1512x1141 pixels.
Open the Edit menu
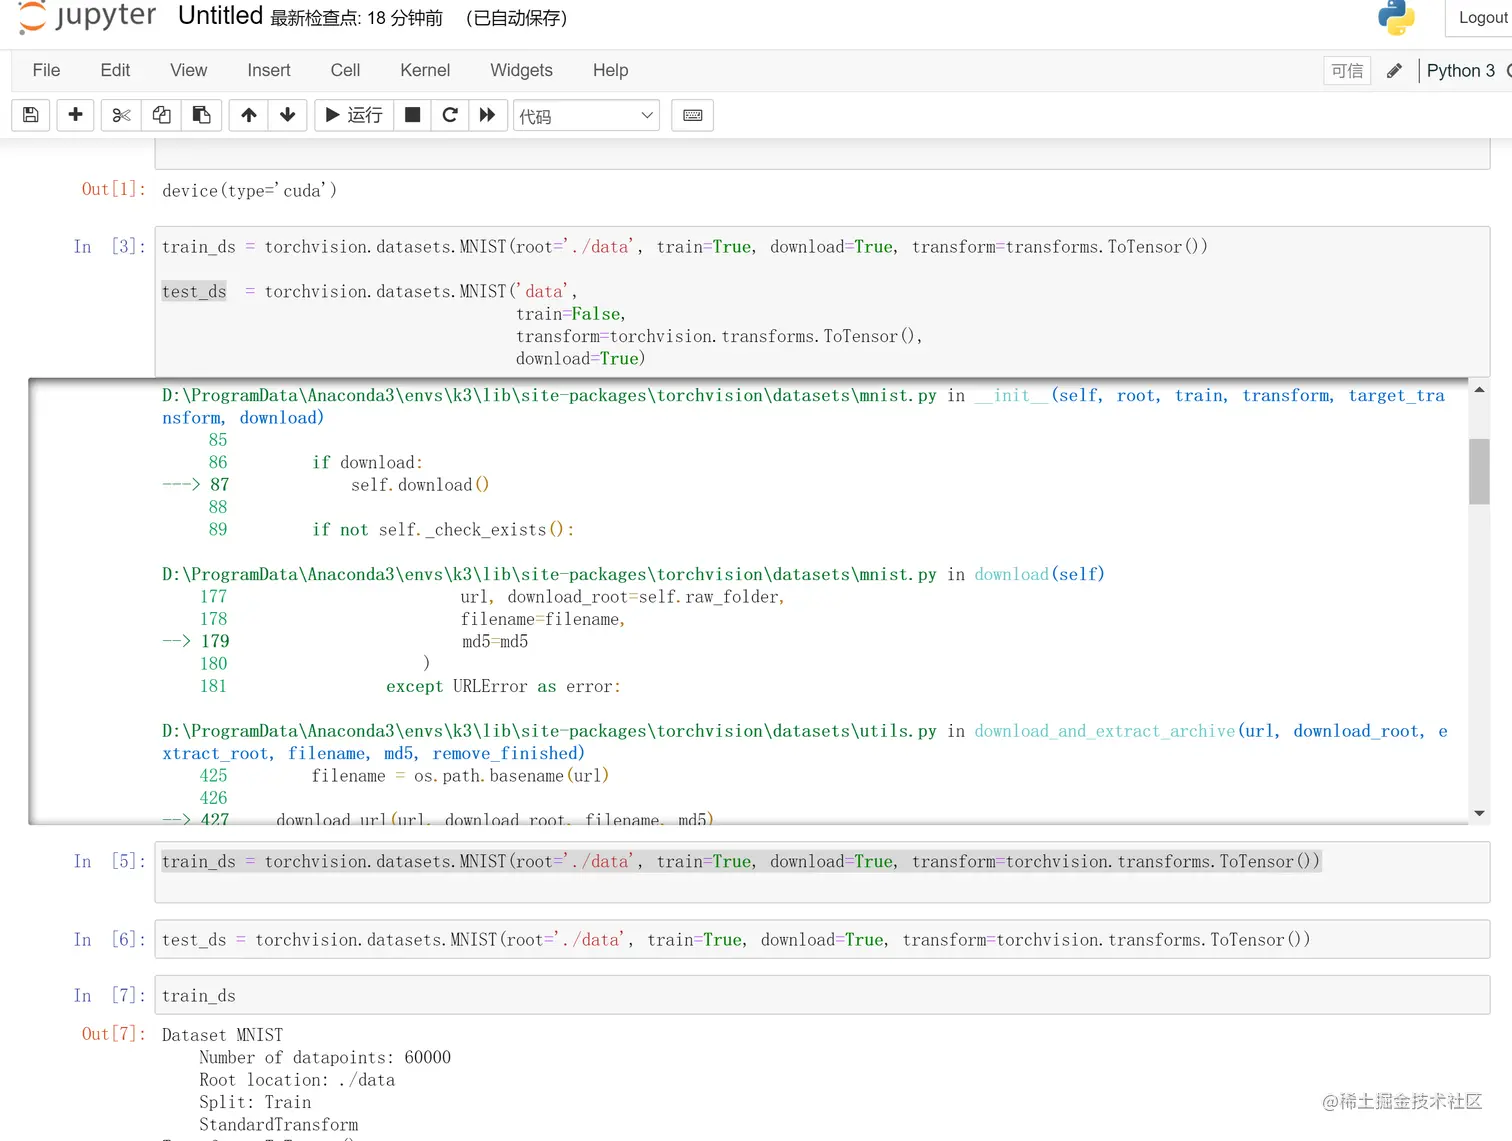point(115,70)
